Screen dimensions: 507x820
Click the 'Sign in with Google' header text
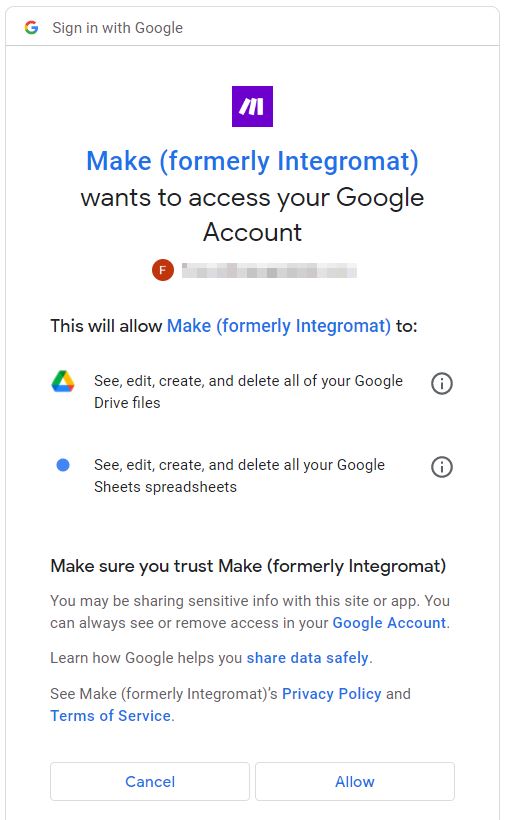pyautogui.click(x=118, y=28)
